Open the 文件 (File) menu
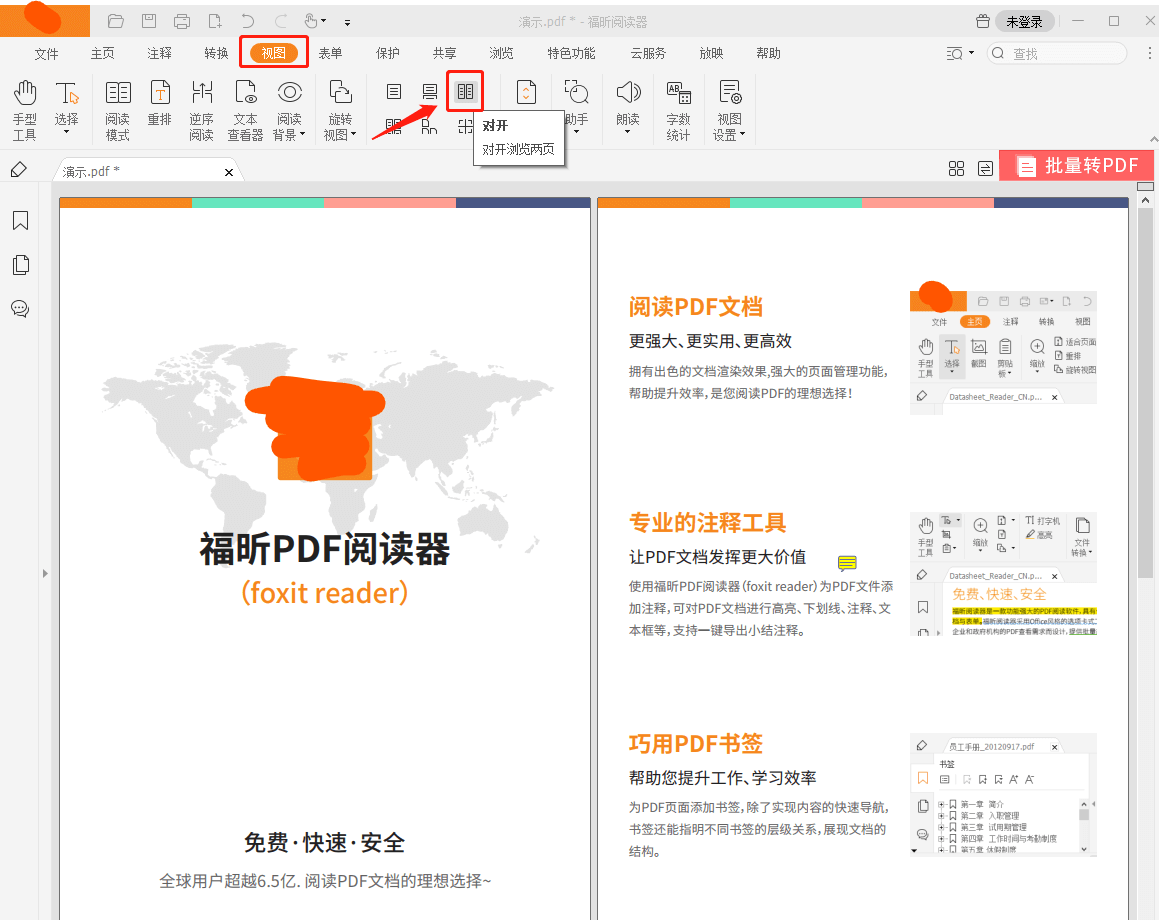The height and width of the screenshot is (920, 1159). click(x=46, y=53)
